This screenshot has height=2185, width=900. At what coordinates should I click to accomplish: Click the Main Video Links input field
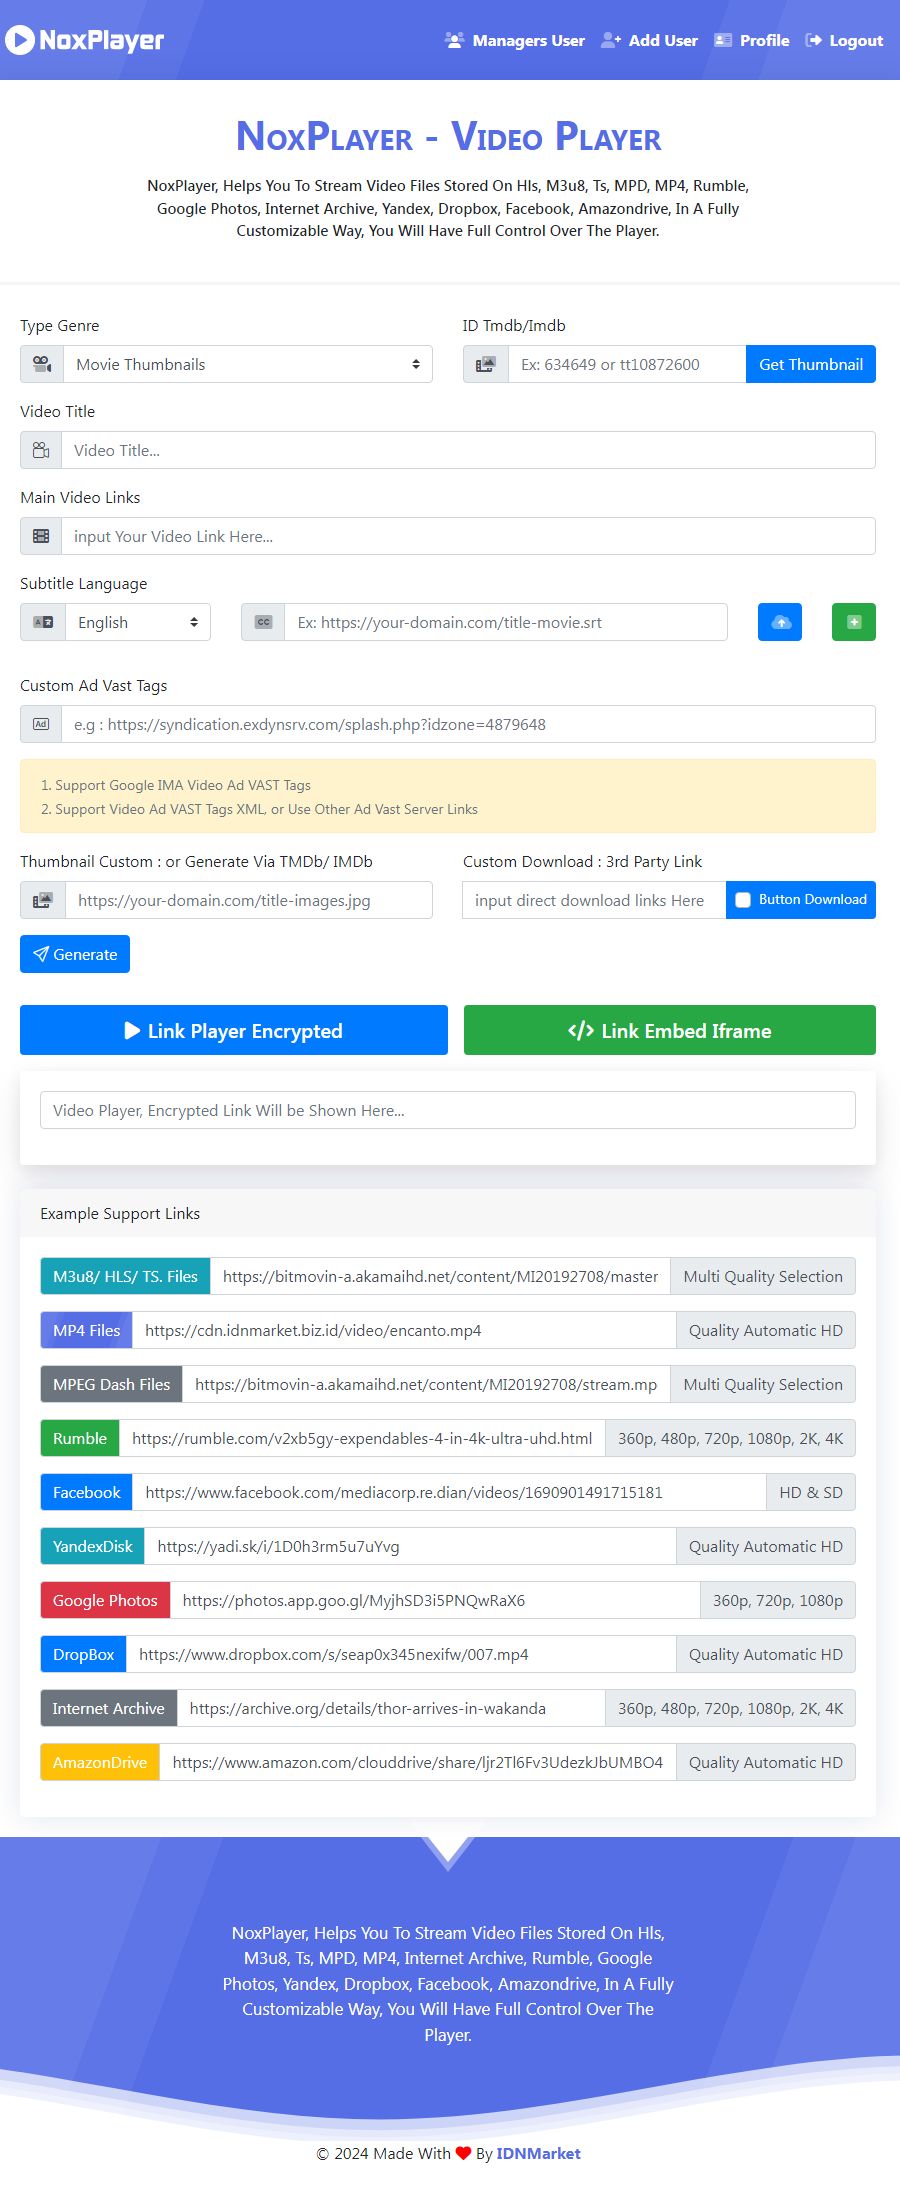468,536
